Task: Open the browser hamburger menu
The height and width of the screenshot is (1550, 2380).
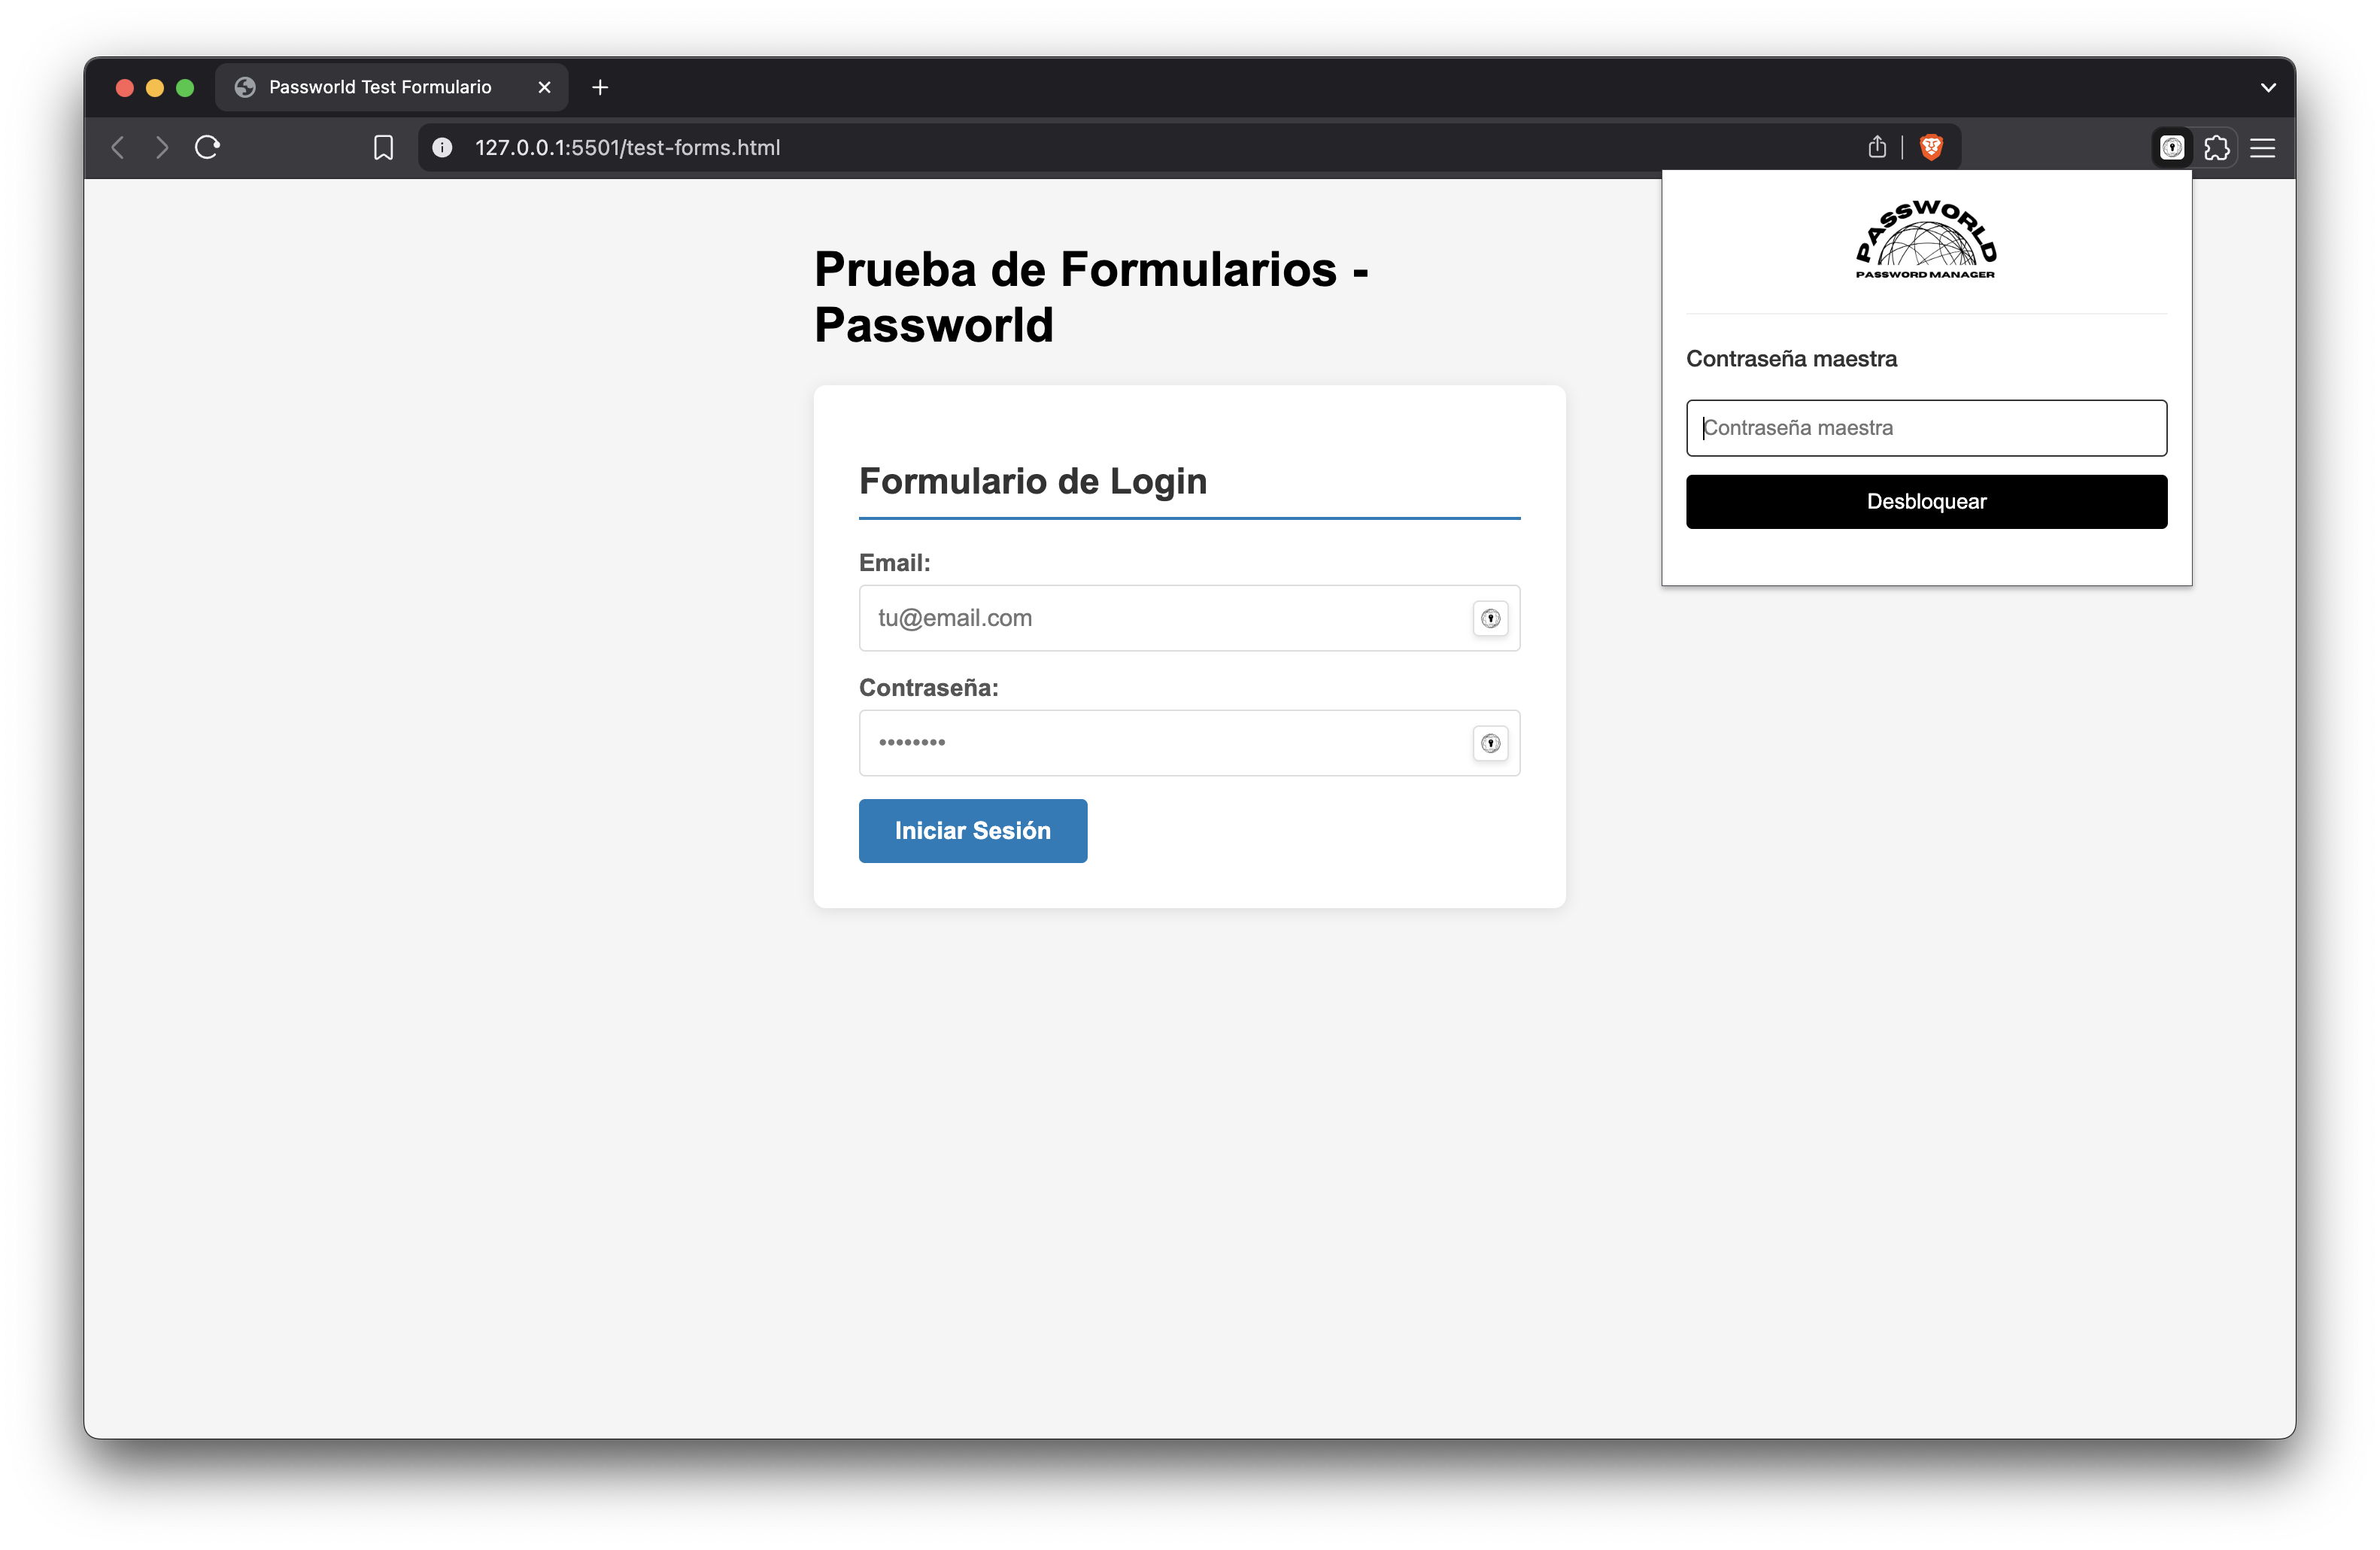Action: (x=2263, y=148)
